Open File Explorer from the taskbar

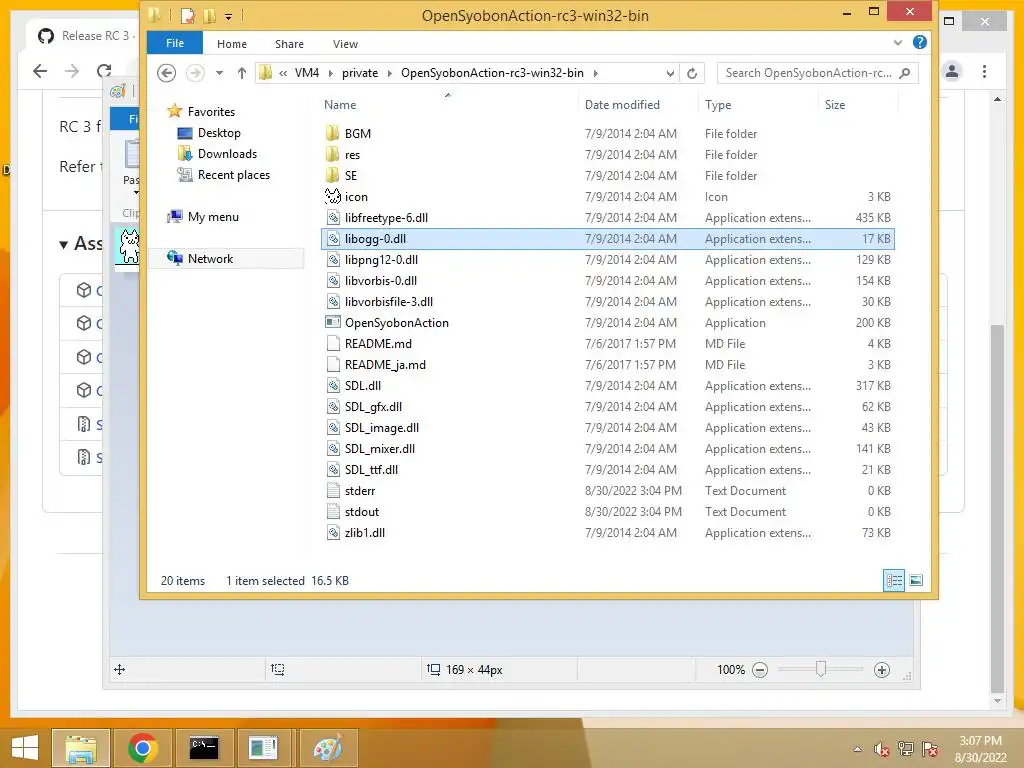click(81, 748)
